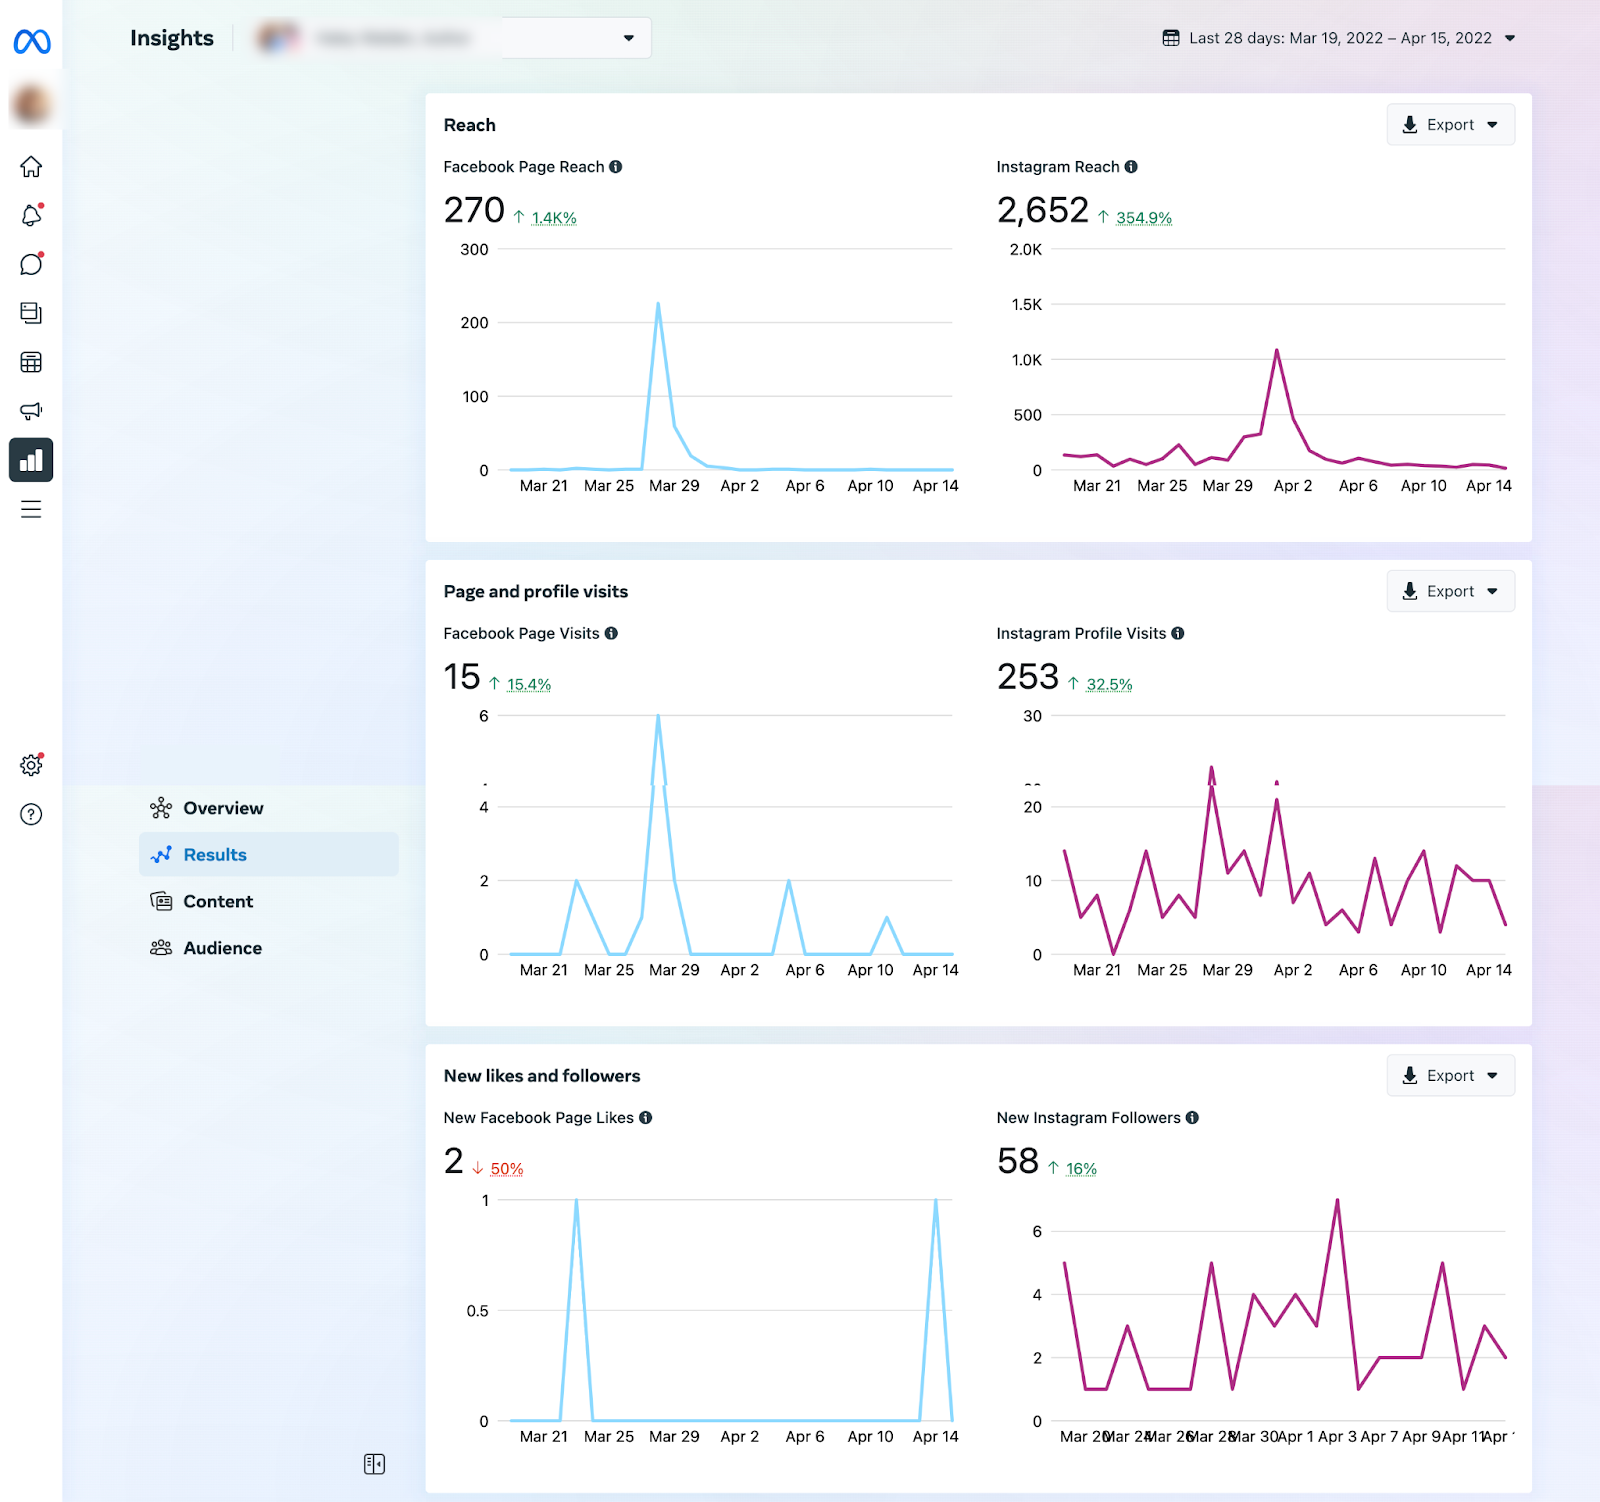The height and width of the screenshot is (1502, 1600).
Task: Open the Notifications bell icon
Action: [x=31, y=216]
